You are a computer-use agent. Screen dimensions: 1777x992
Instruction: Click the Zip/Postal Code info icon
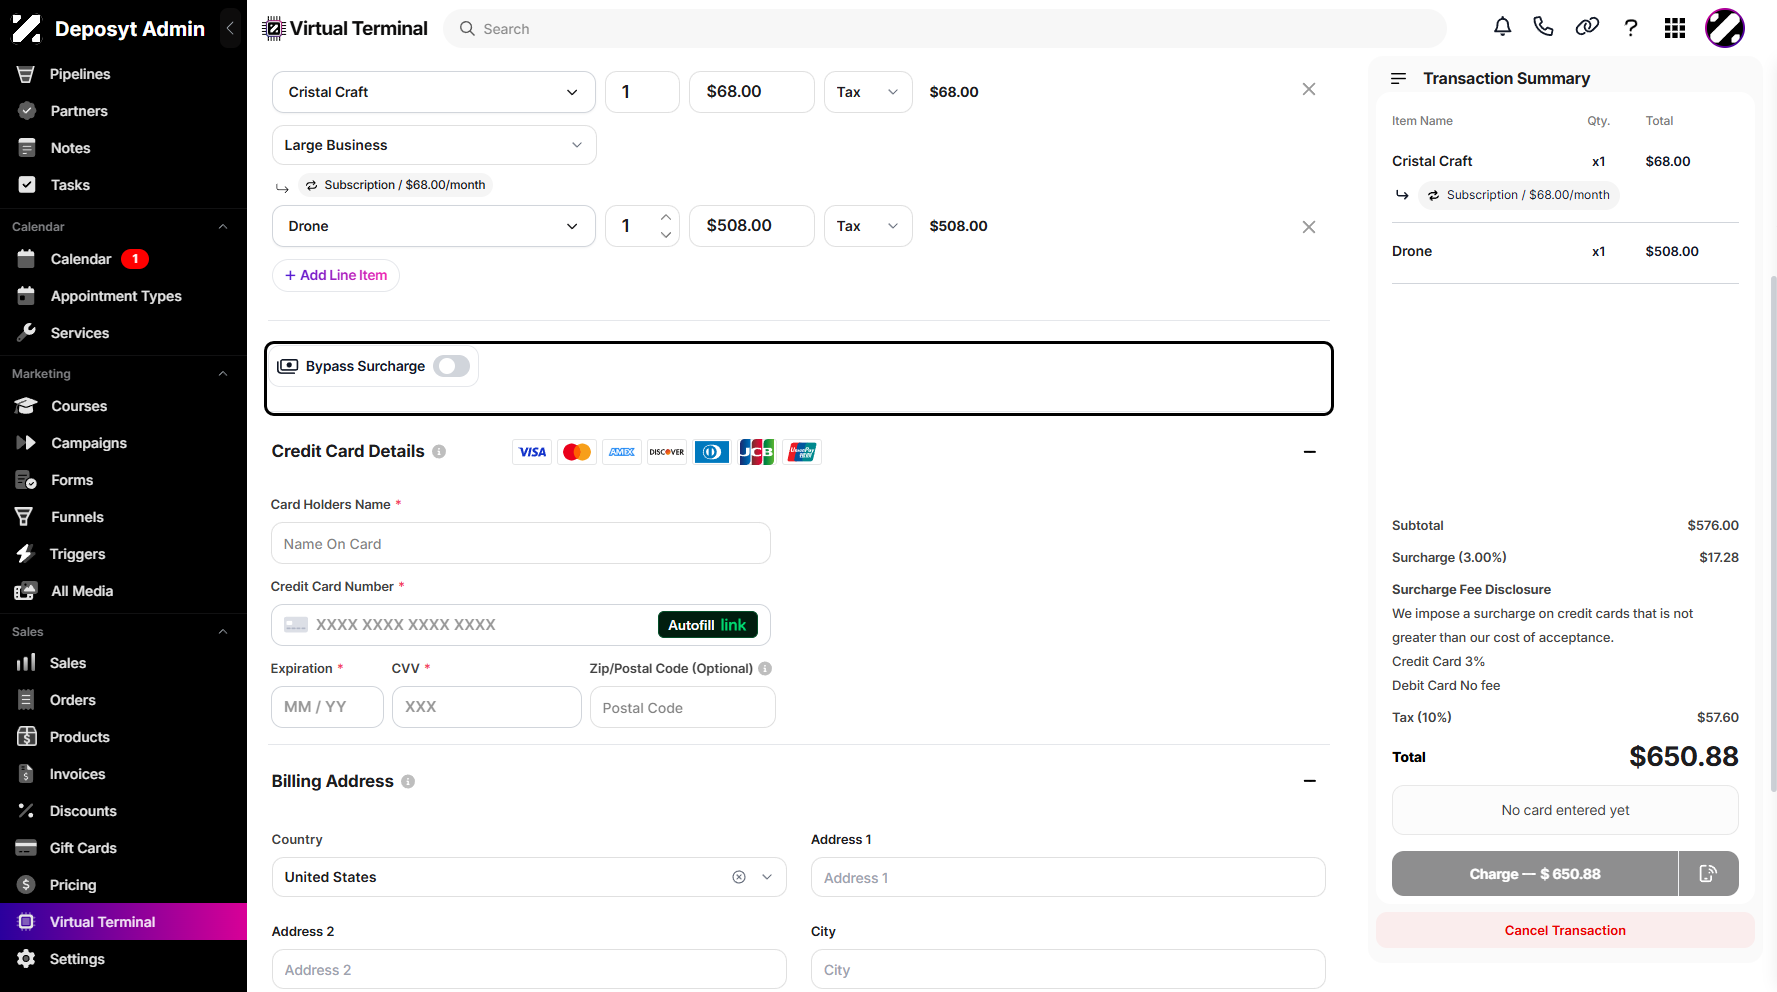pos(765,668)
